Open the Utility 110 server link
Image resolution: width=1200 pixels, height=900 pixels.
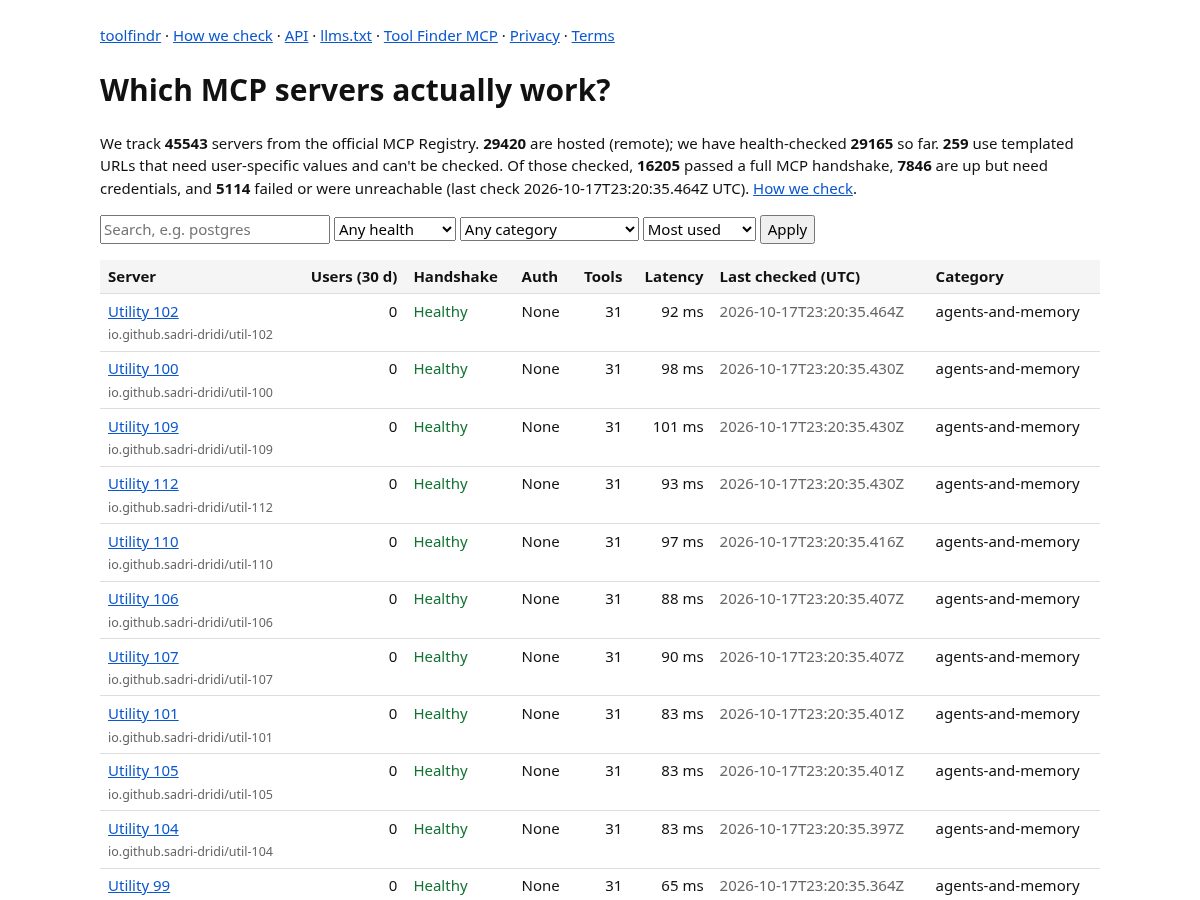tap(143, 542)
